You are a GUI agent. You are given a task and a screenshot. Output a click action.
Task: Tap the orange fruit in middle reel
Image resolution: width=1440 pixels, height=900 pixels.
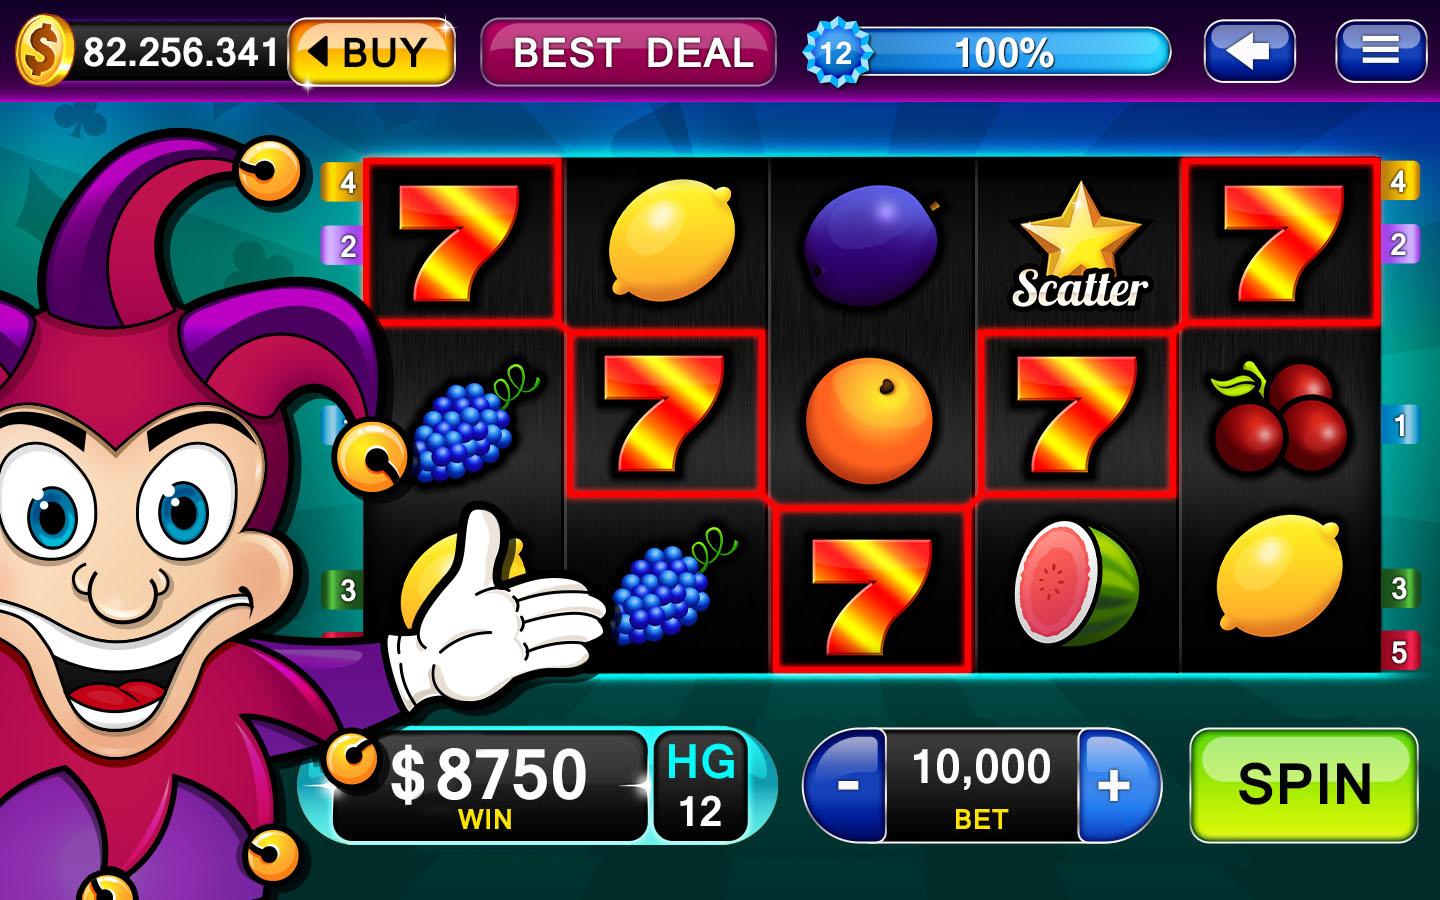[x=869, y=420]
